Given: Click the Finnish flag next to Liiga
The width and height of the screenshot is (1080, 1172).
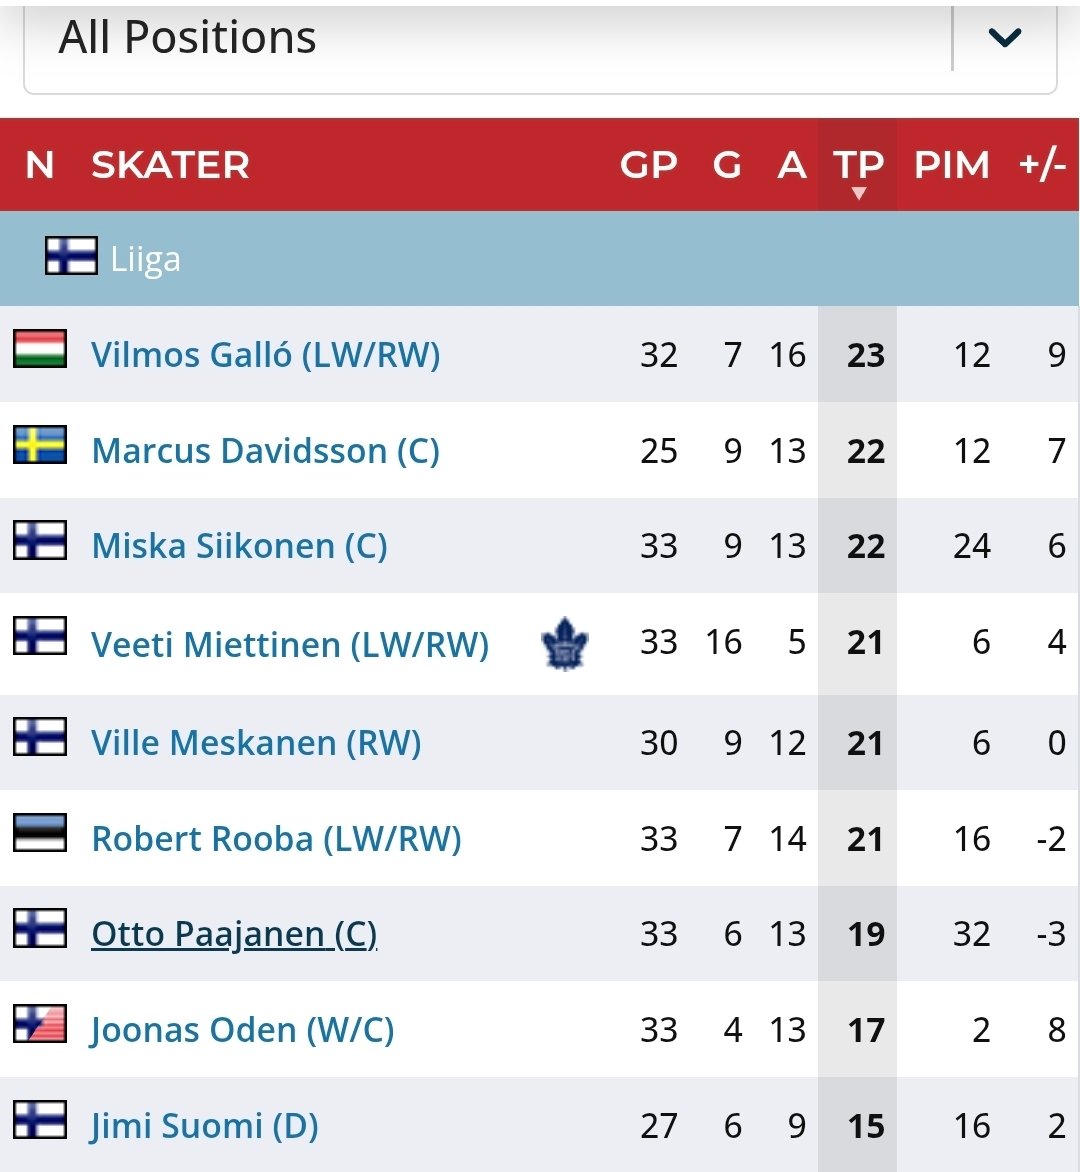Looking at the screenshot, I should coord(71,256).
